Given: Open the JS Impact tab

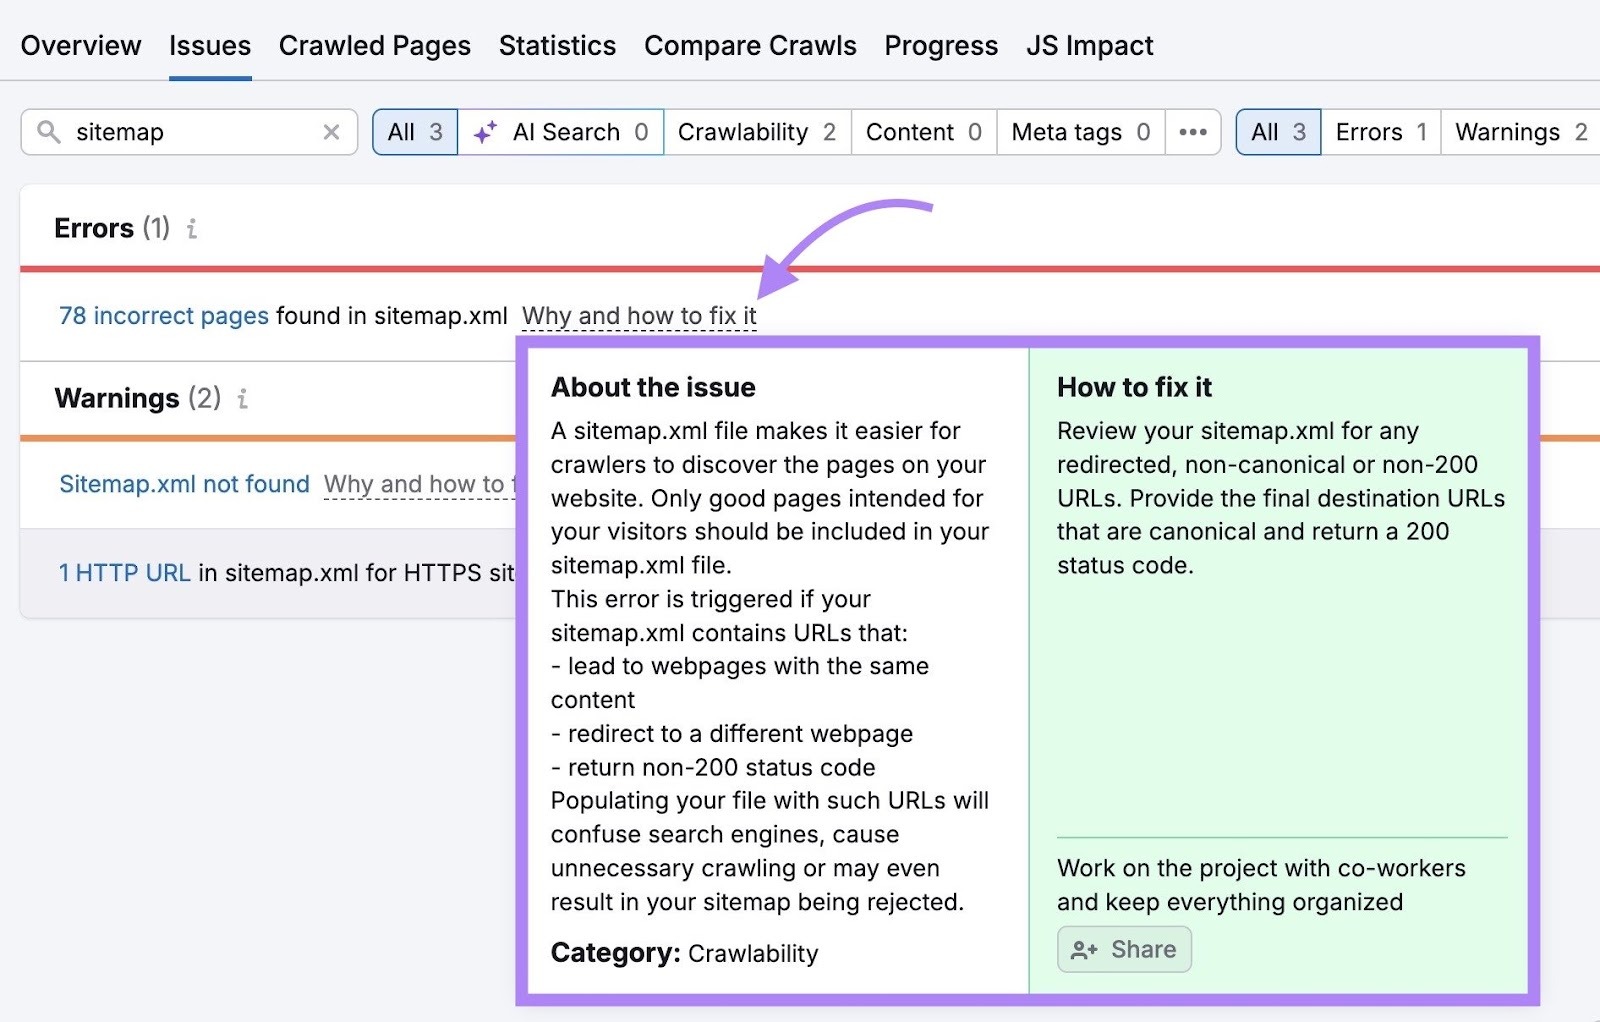Looking at the screenshot, I should 1090,45.
